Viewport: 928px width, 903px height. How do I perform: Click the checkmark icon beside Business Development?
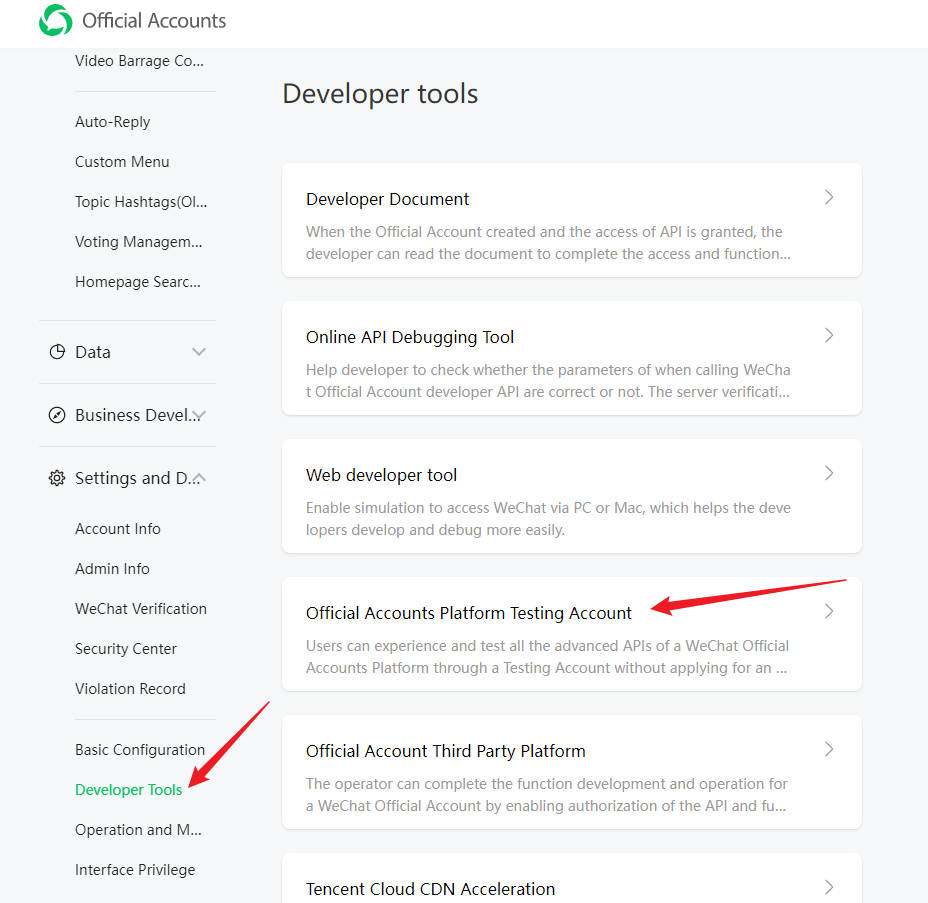(57, 415)
